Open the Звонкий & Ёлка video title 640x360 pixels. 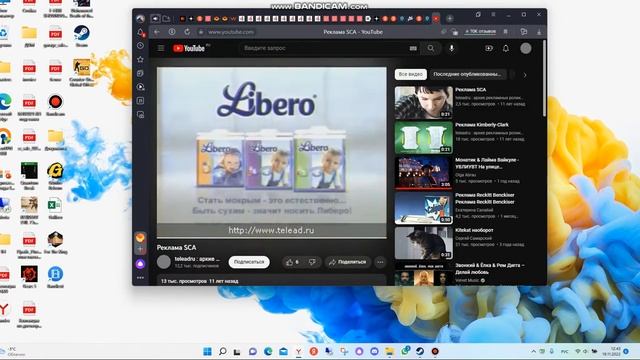click(x=489, y=269)
